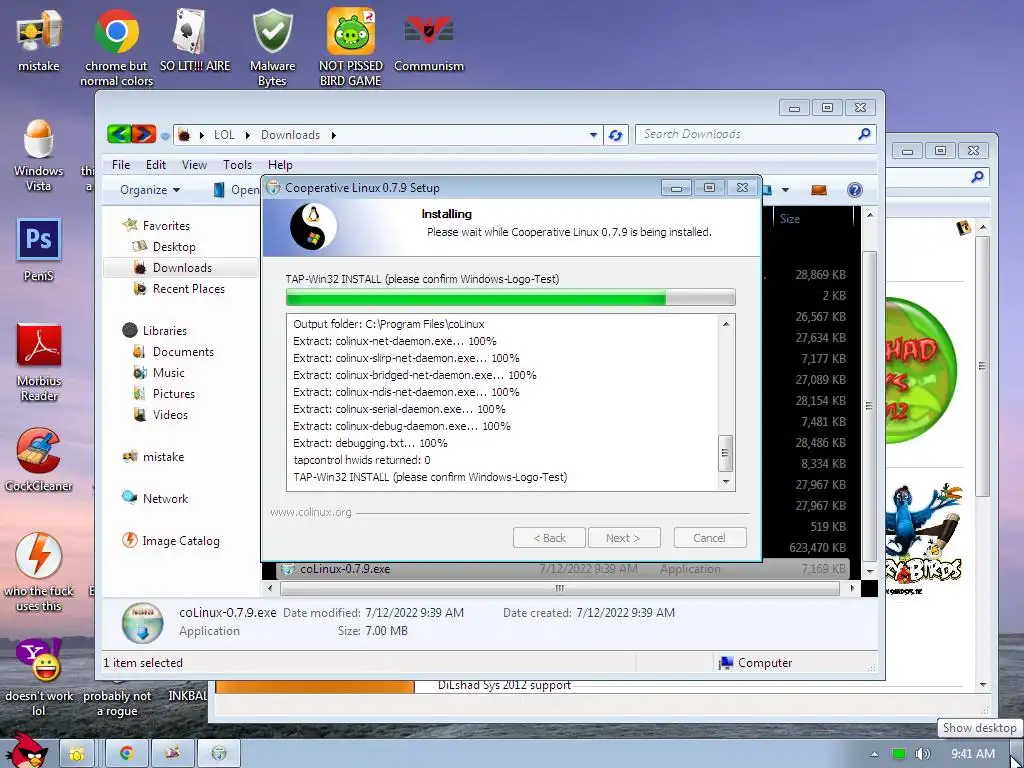Show hidden tray icons arrow

coord(874,754)
